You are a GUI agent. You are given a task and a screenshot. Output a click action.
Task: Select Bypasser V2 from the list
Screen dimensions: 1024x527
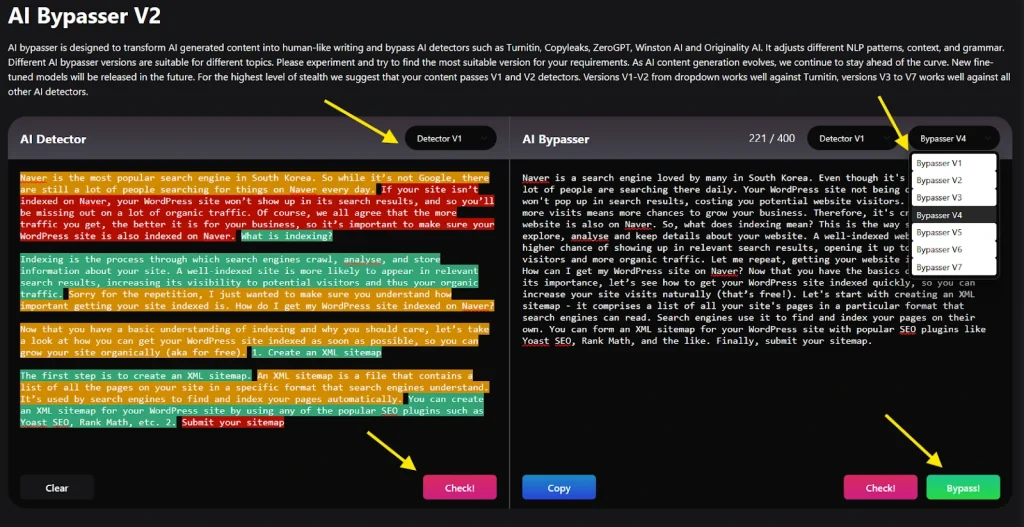tap(954, 180)
